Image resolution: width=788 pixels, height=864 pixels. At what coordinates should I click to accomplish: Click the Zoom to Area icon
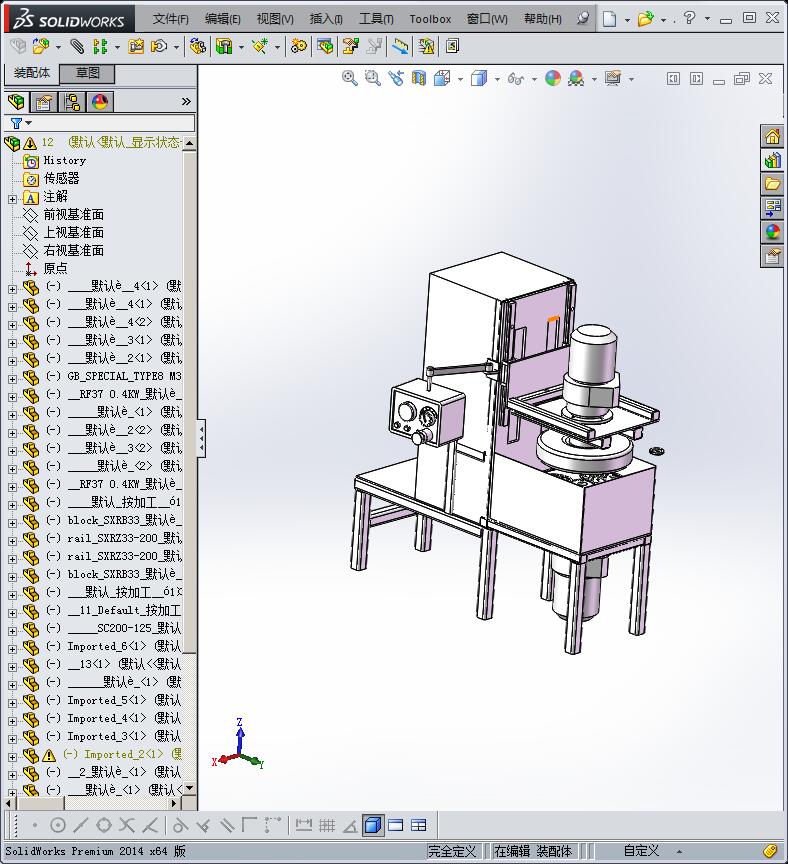(x=373, y=78)
